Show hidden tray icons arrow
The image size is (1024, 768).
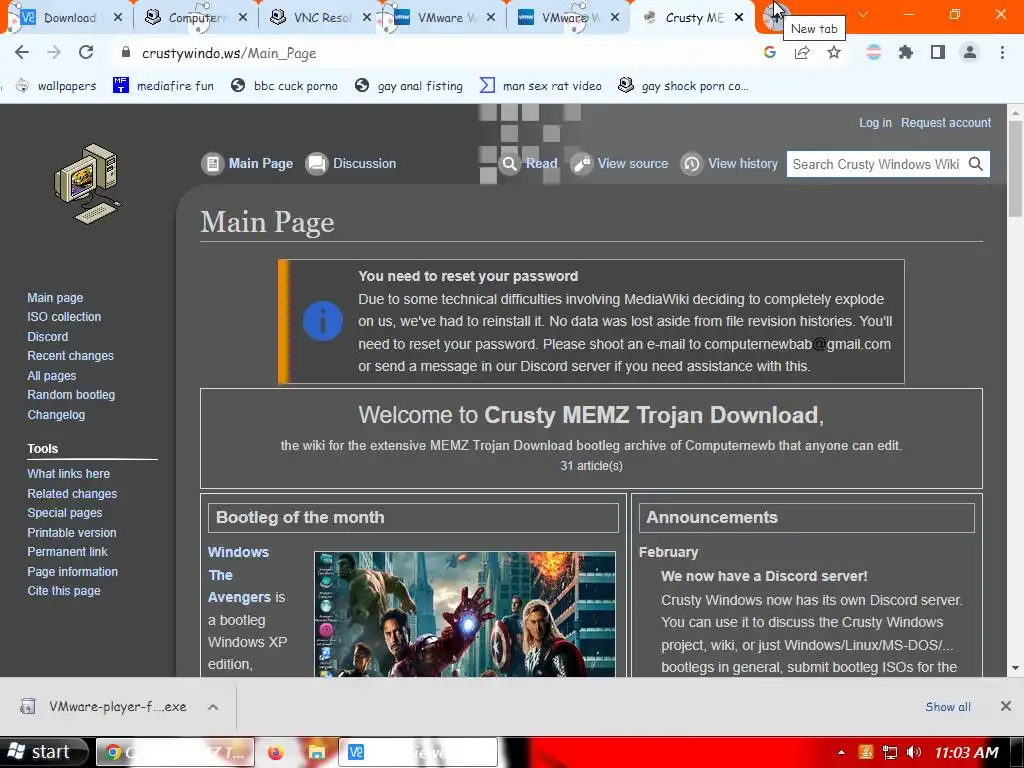[841, 752]
